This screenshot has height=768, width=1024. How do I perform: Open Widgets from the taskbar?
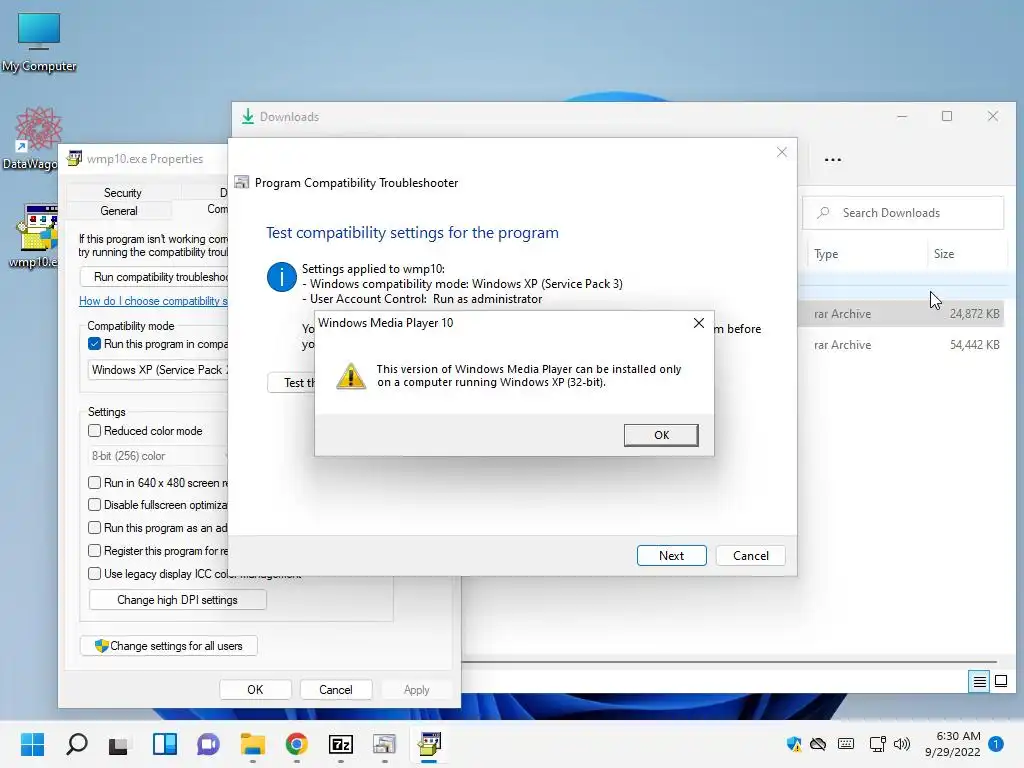point(165,744)
